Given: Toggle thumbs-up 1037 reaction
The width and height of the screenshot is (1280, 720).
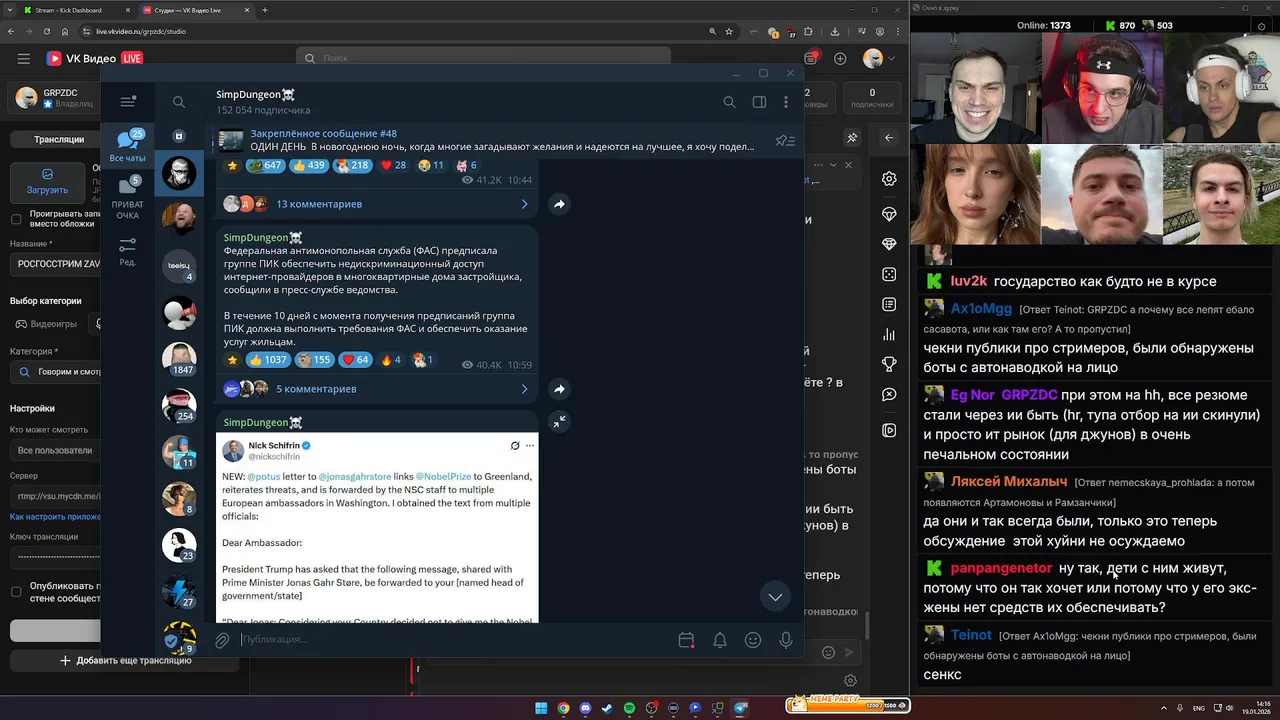Looking at the screenshot, I should point(268,360).
